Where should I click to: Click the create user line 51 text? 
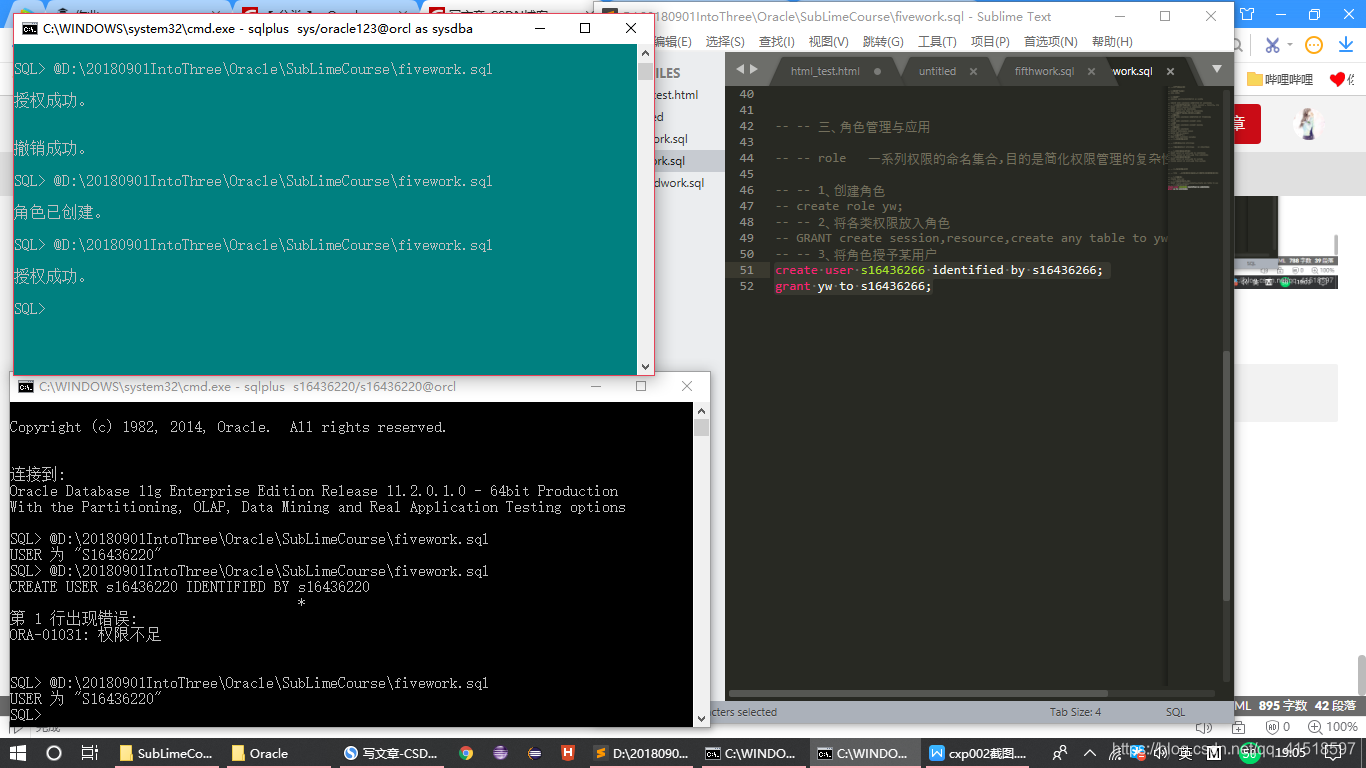[939, 270]
